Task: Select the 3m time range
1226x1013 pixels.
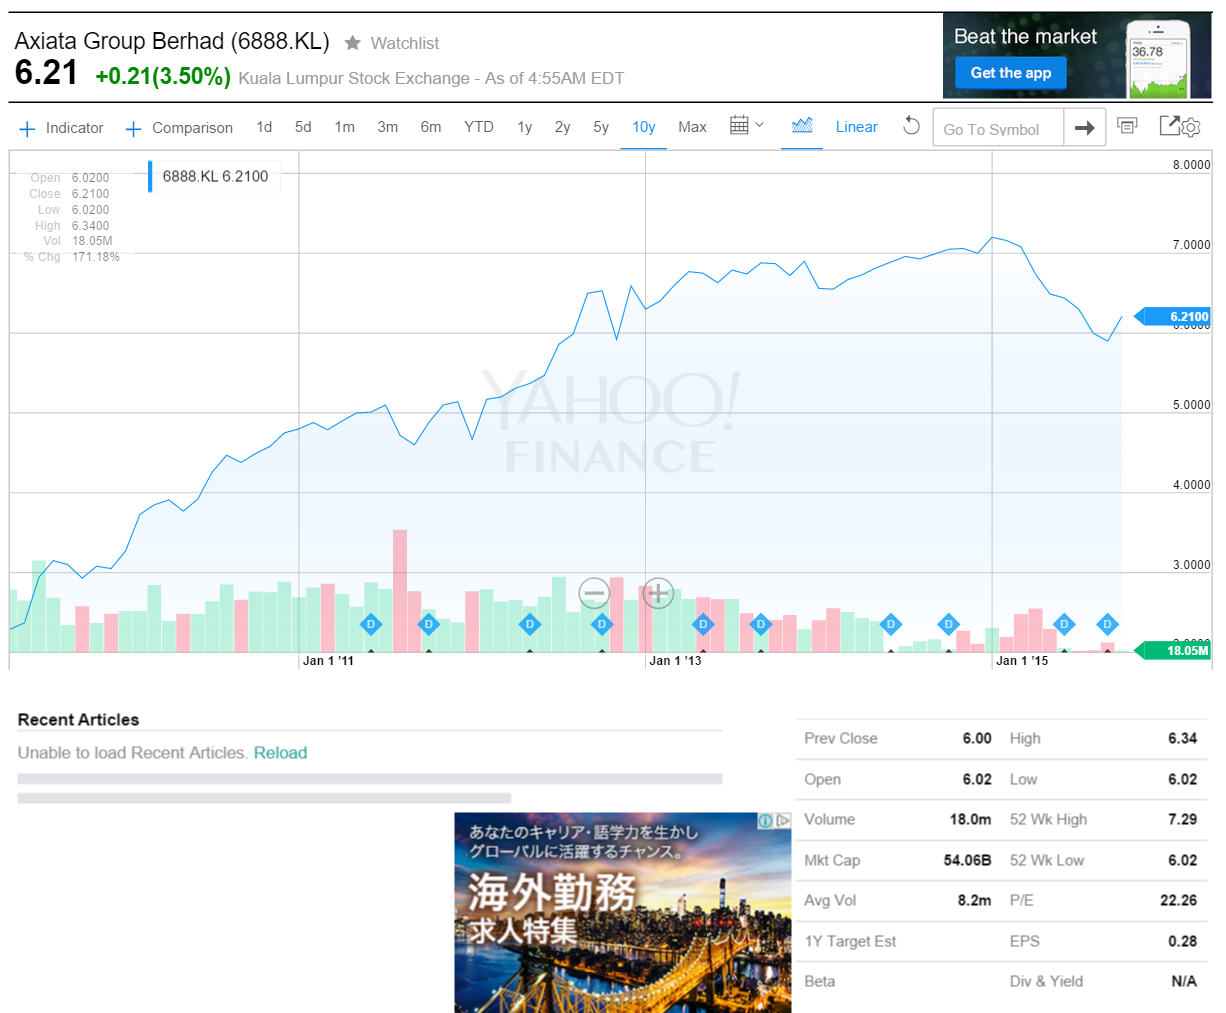Action: click(388, 127)
